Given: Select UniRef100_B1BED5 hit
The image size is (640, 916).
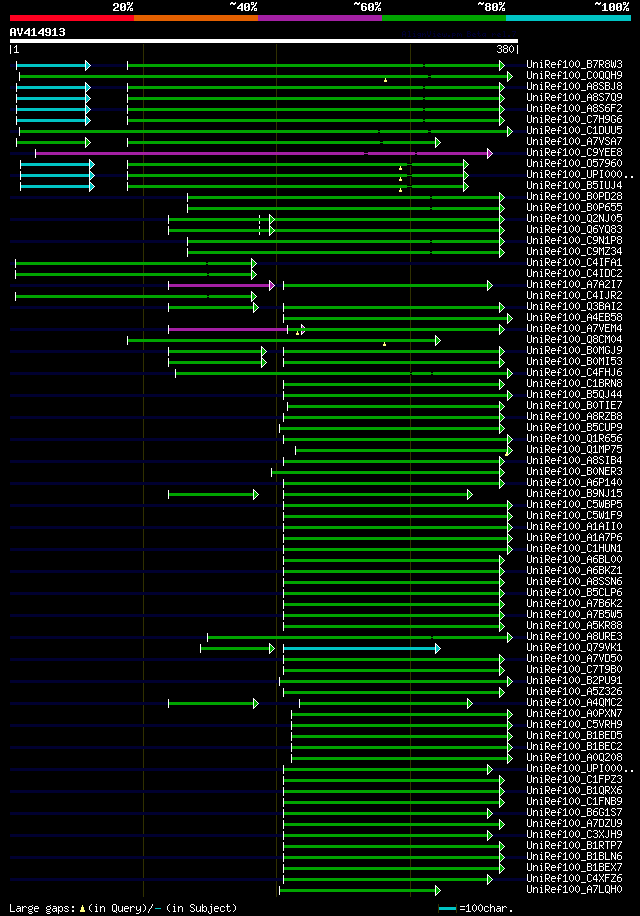Looking at the screenshot, I should 574,735.
